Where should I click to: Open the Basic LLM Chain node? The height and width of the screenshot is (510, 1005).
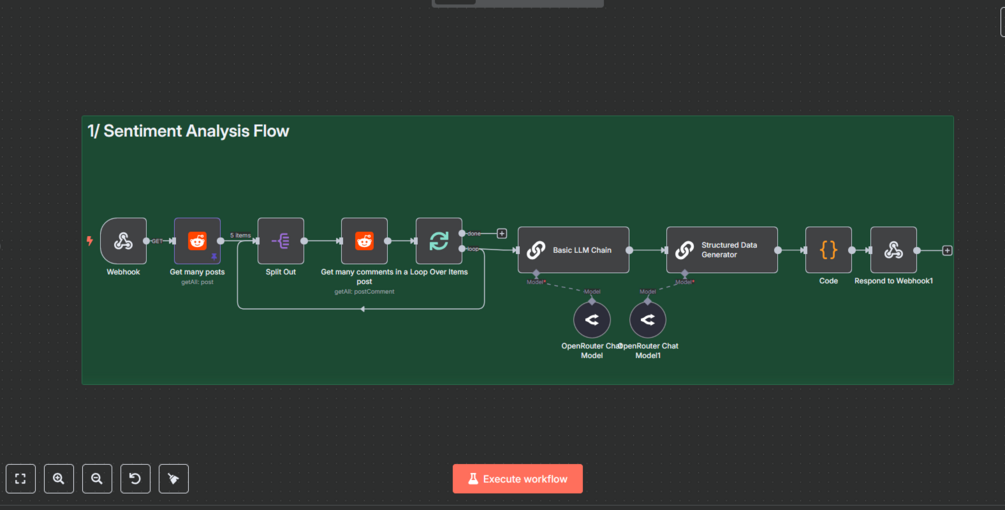tap(574, 250)
